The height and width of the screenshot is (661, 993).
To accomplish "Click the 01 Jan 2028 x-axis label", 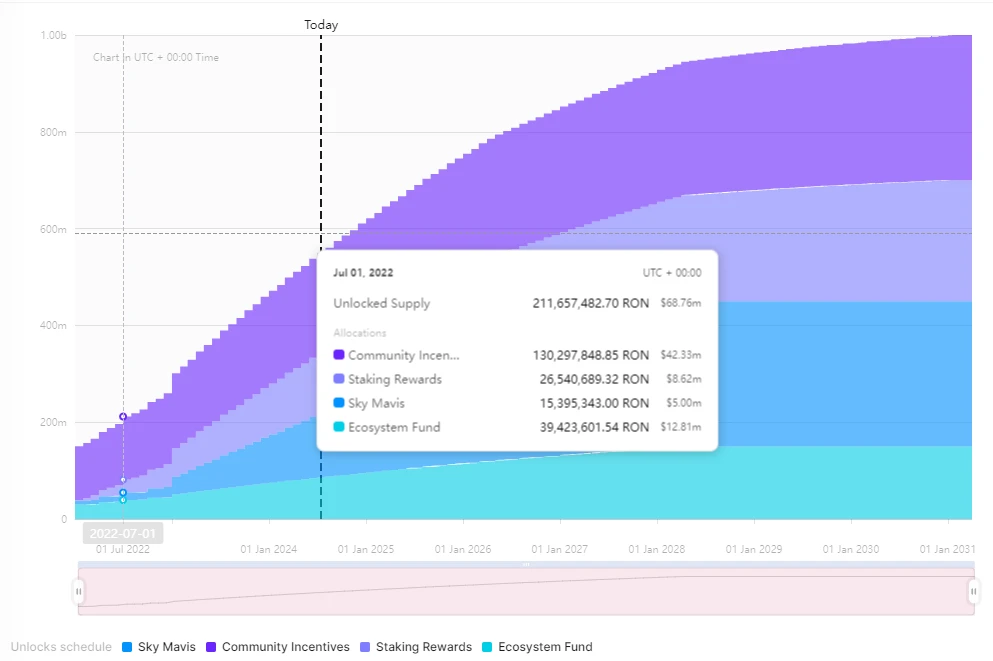I will tap(656, 549).
